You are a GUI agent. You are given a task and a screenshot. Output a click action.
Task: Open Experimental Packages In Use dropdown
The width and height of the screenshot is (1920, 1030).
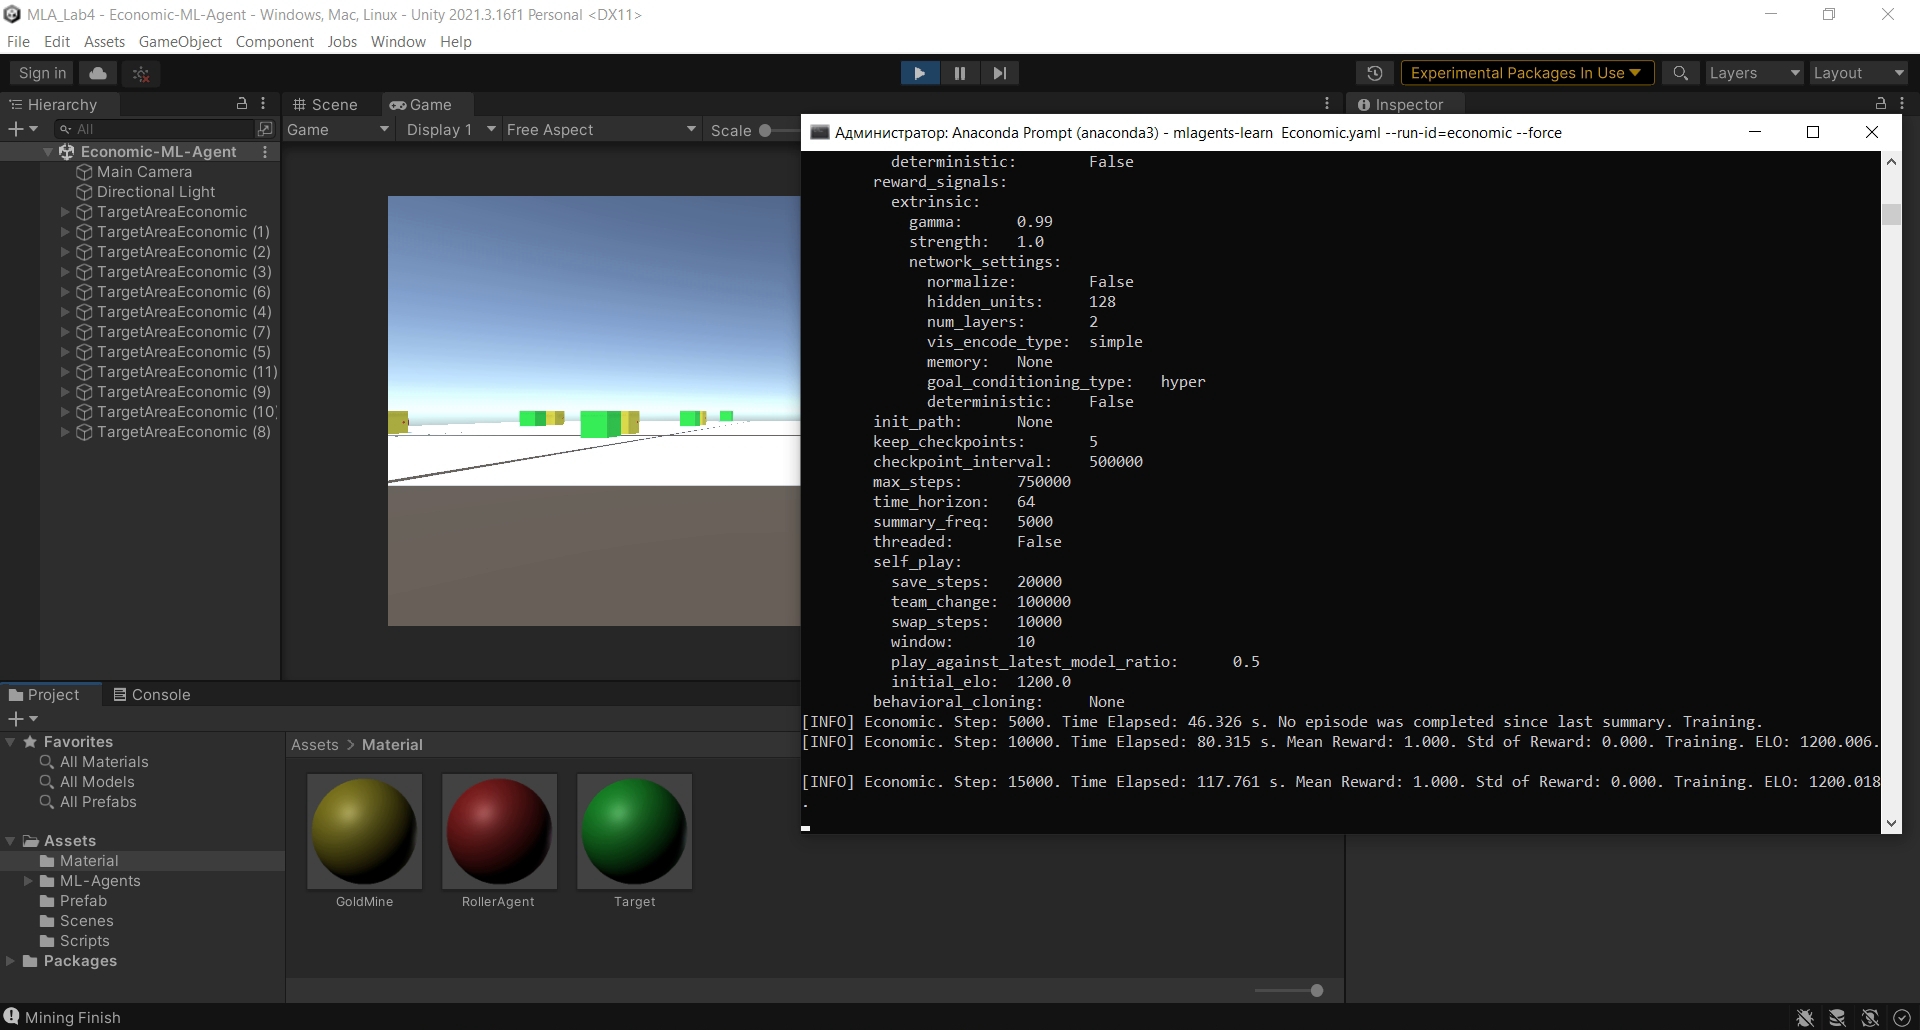pos(1527,73)
